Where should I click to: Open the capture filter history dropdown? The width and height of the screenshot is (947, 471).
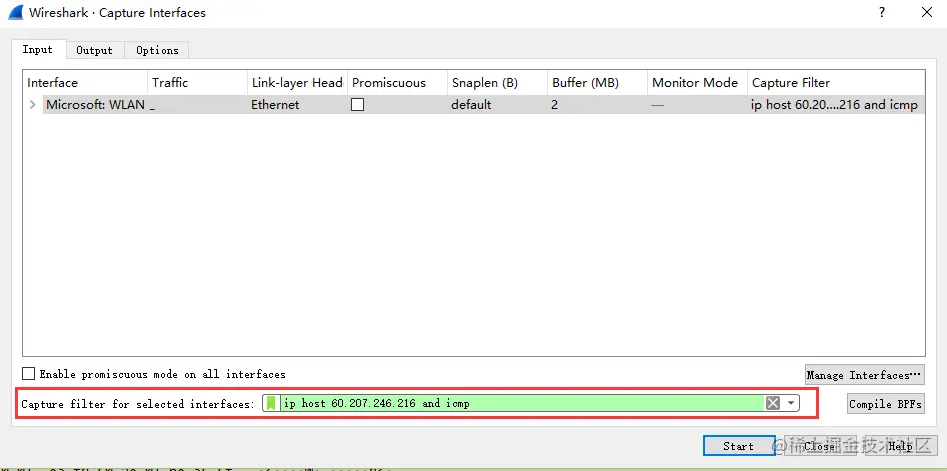791,403
